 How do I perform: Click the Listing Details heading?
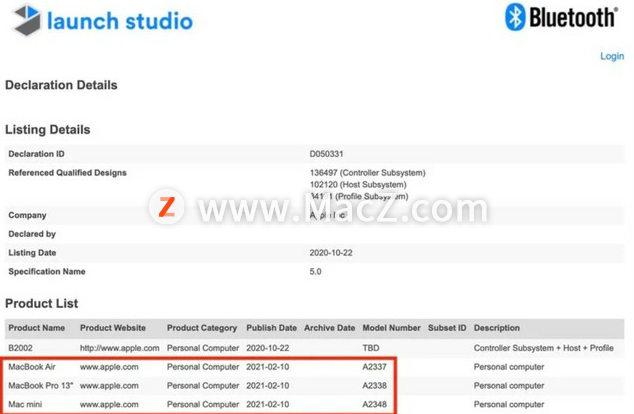click(48, 130)
